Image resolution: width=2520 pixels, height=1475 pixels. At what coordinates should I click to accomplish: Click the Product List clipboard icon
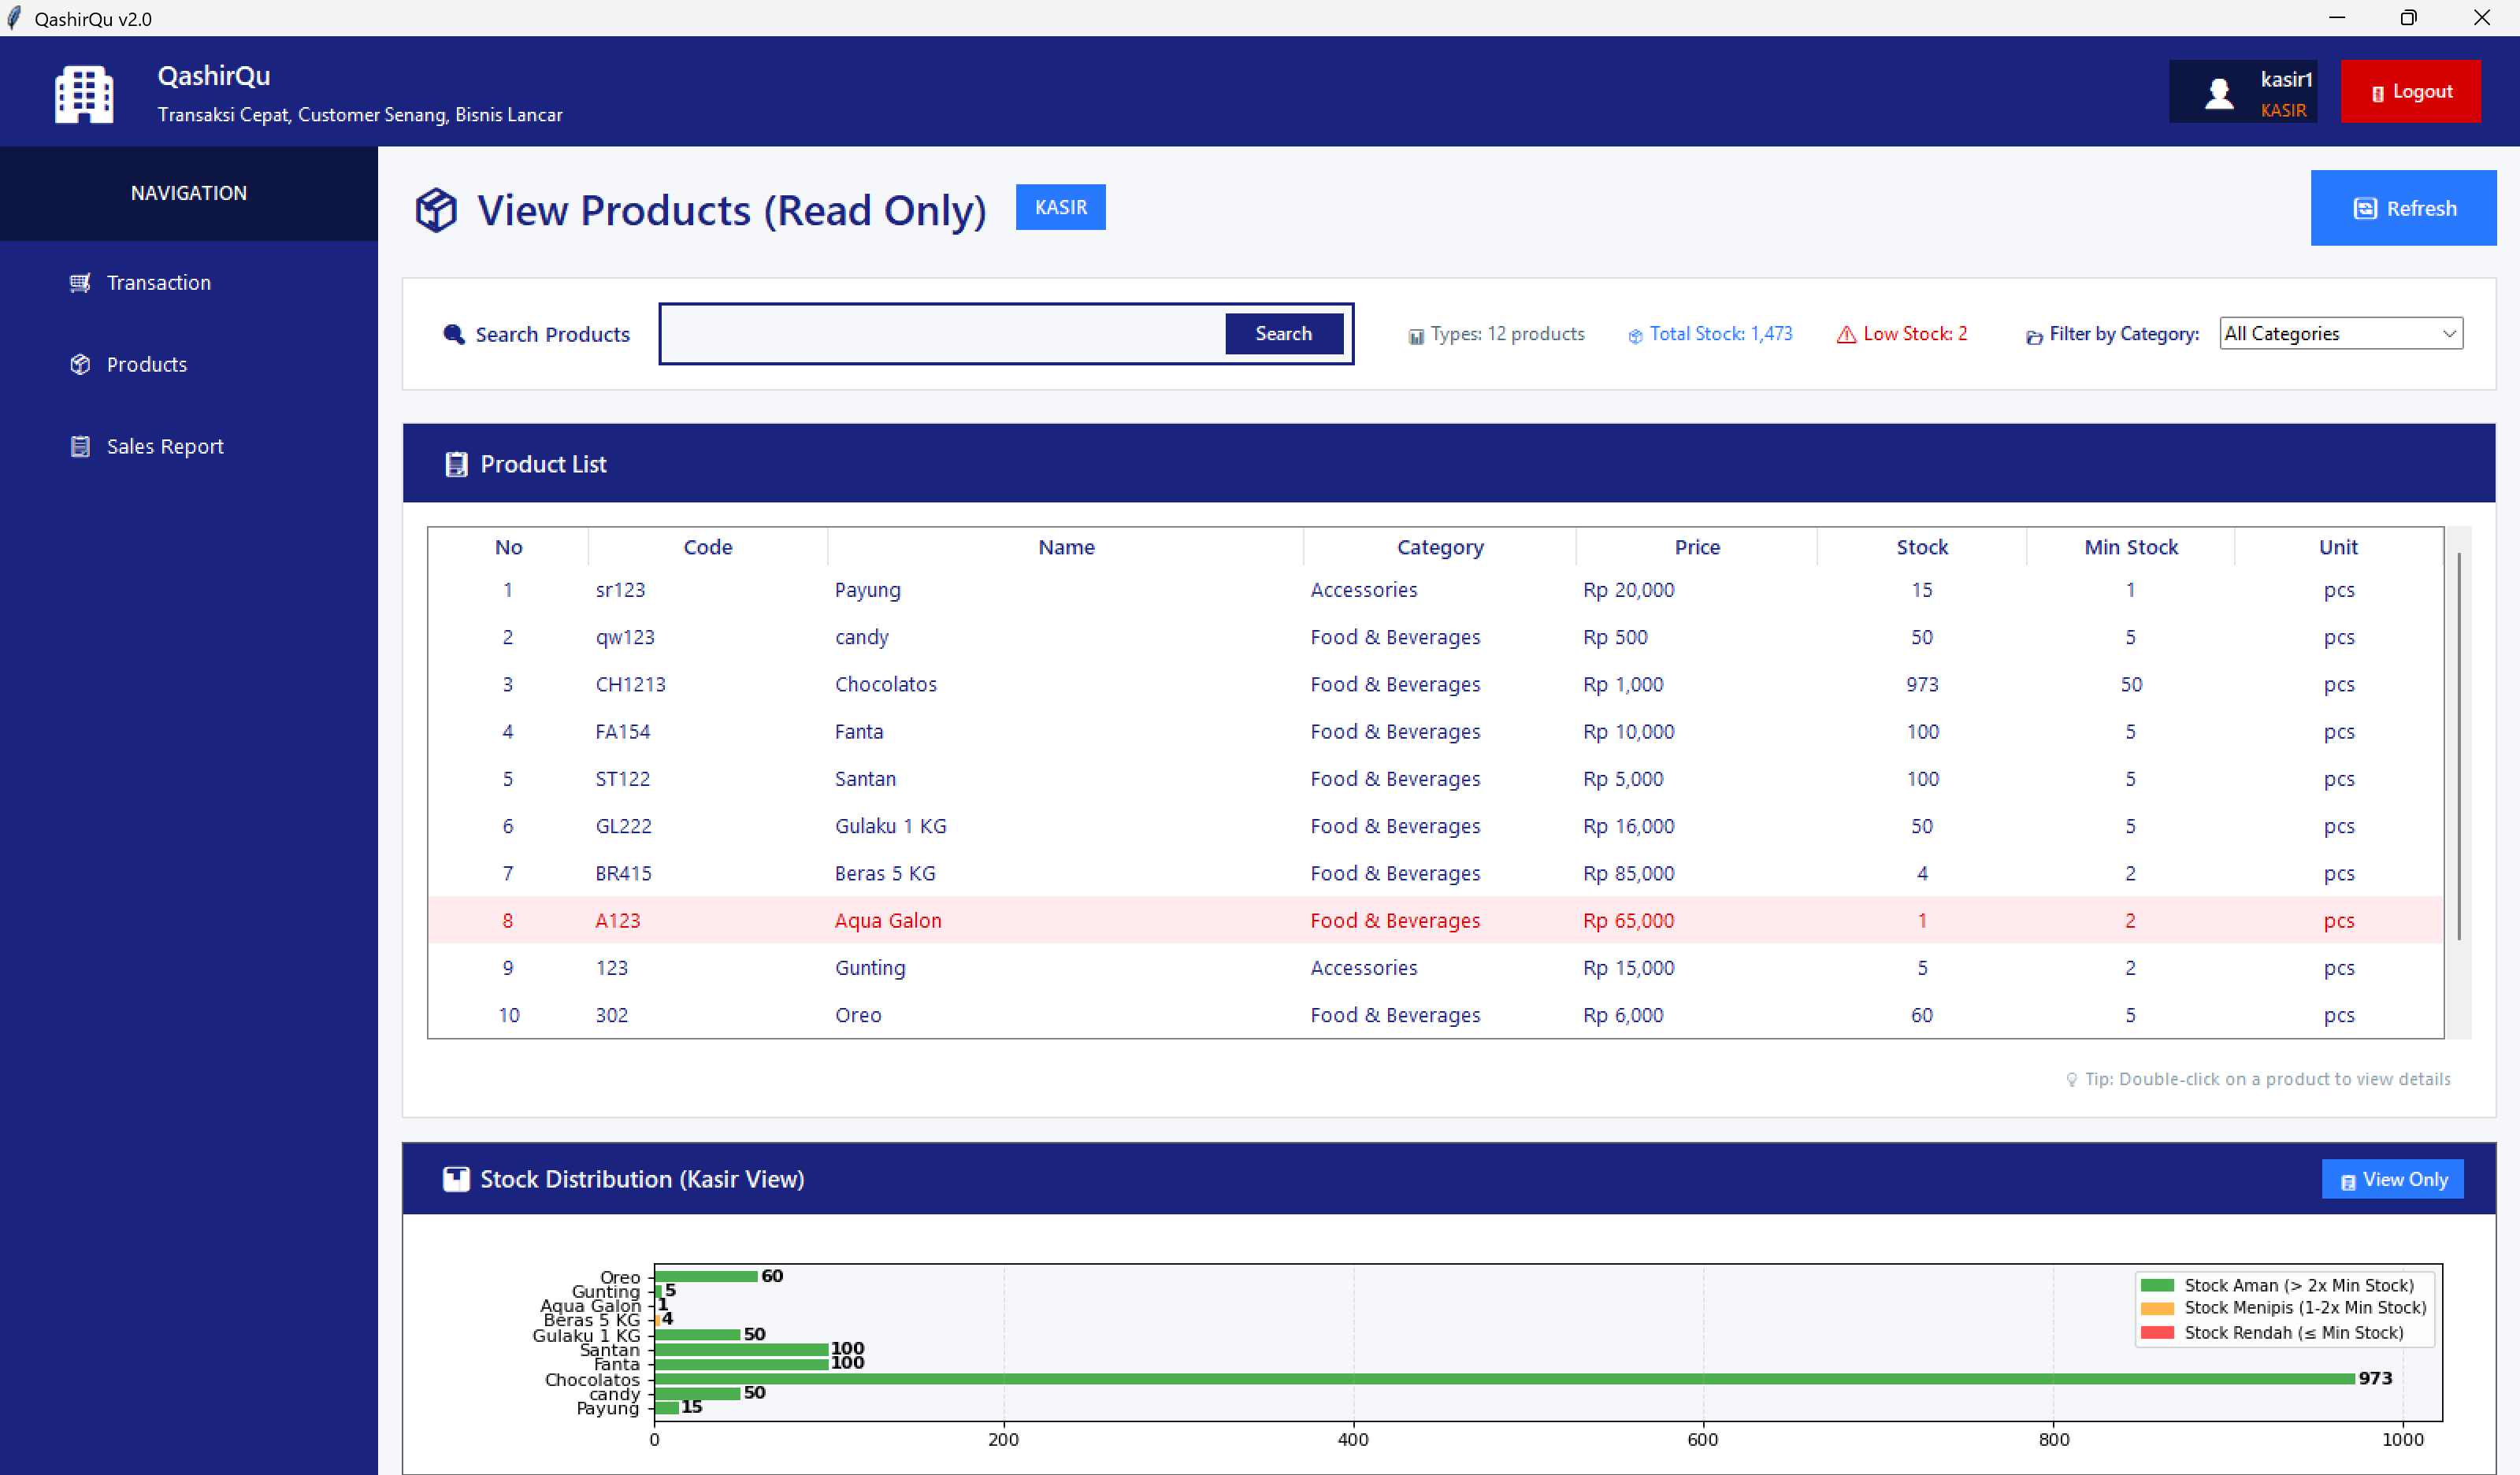coord(456,464)
